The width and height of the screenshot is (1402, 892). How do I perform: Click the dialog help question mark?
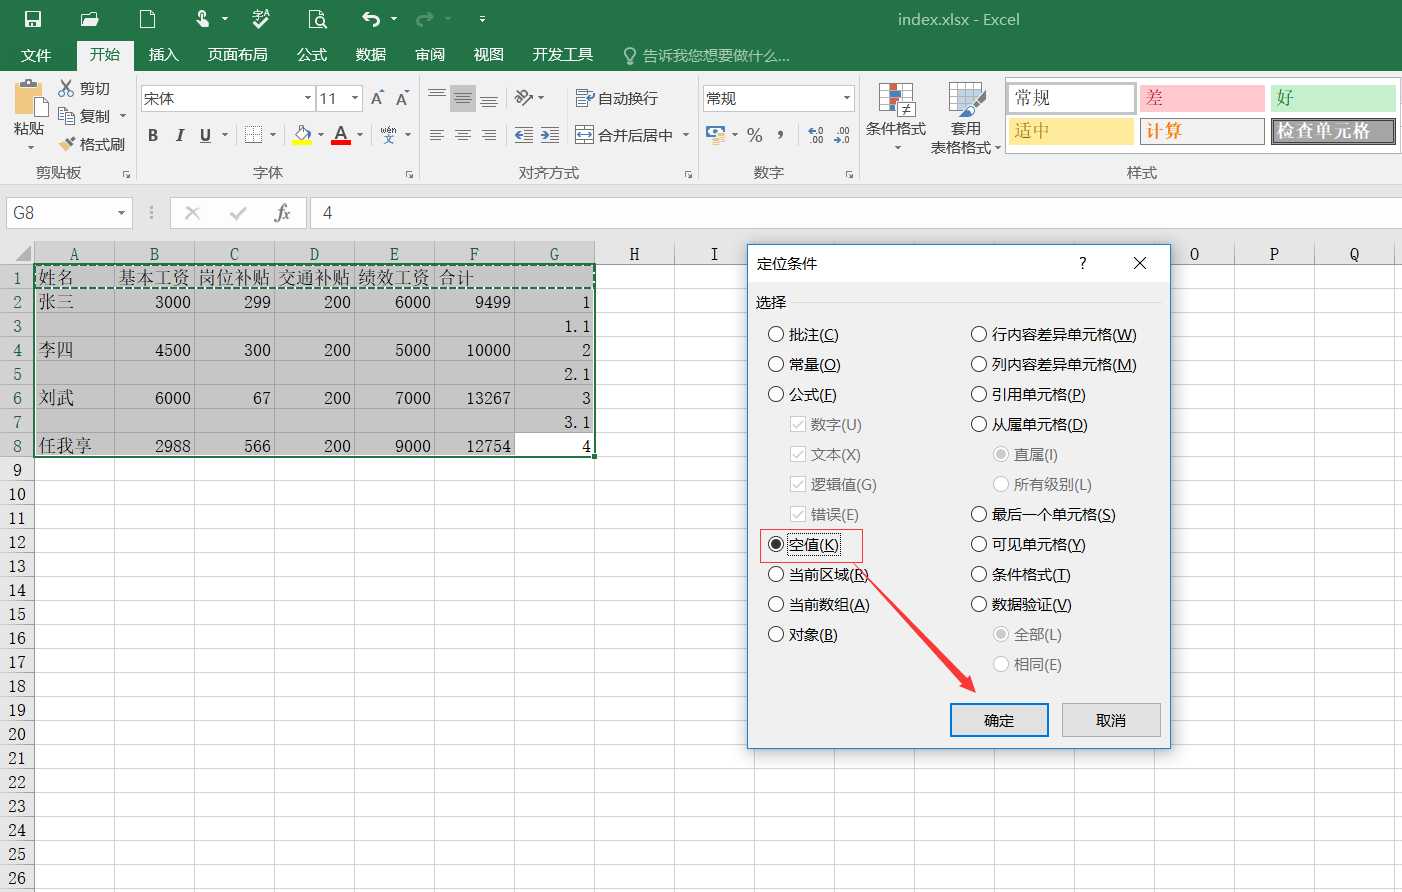[x=1082, y=263]
